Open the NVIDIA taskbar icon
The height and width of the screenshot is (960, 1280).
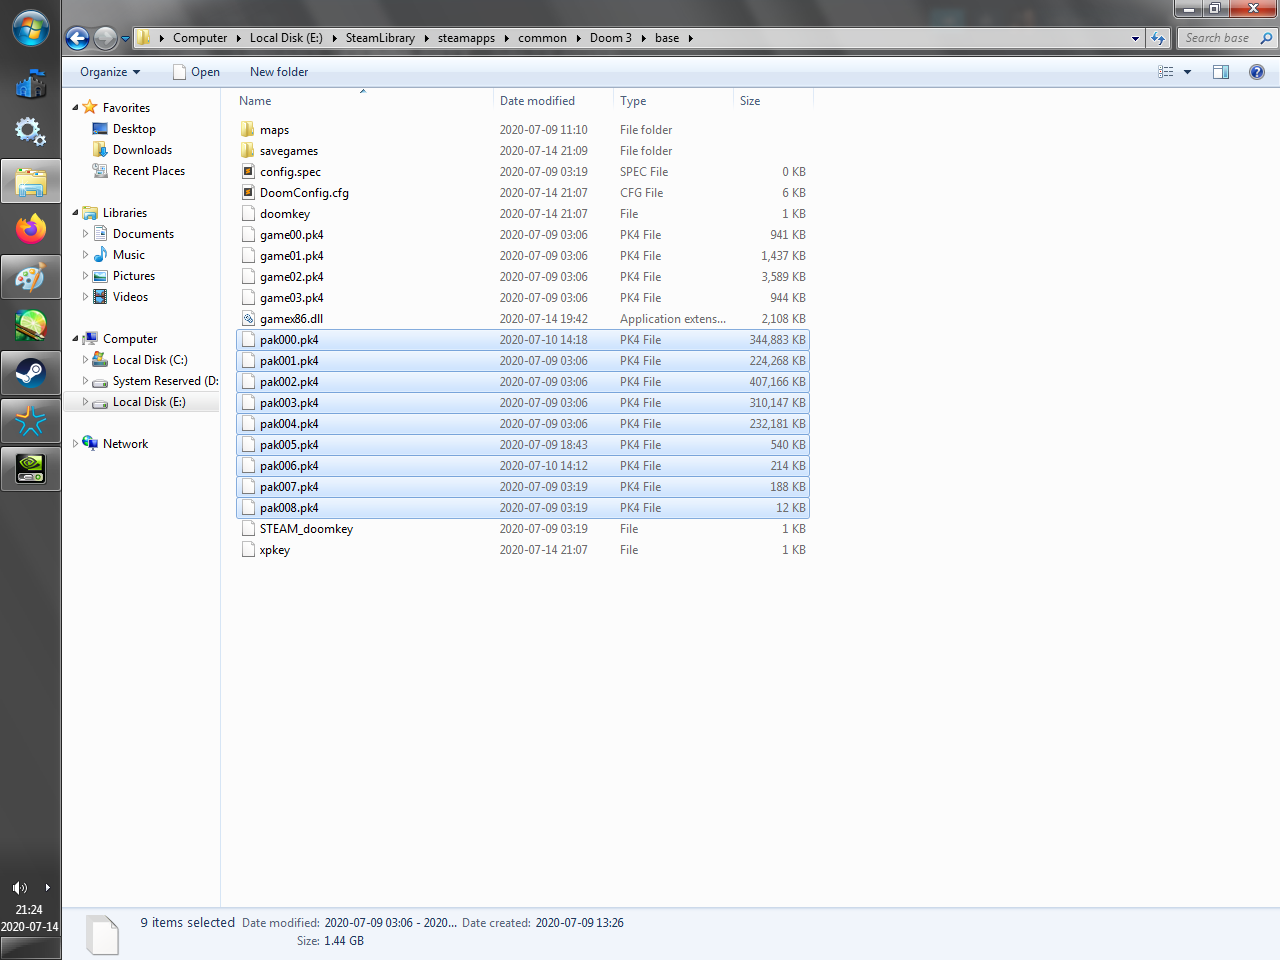(x=31, y=469)
